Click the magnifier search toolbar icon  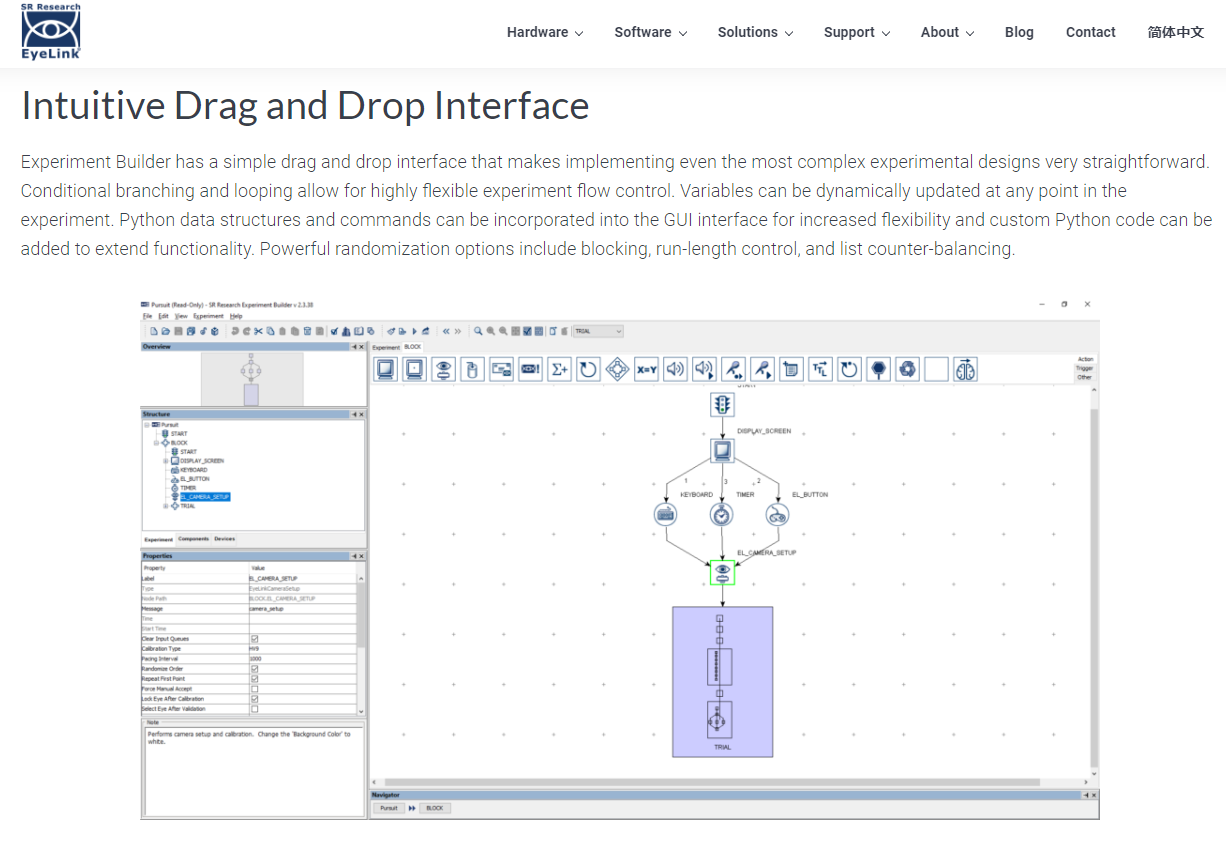click(x=479, y=331)
